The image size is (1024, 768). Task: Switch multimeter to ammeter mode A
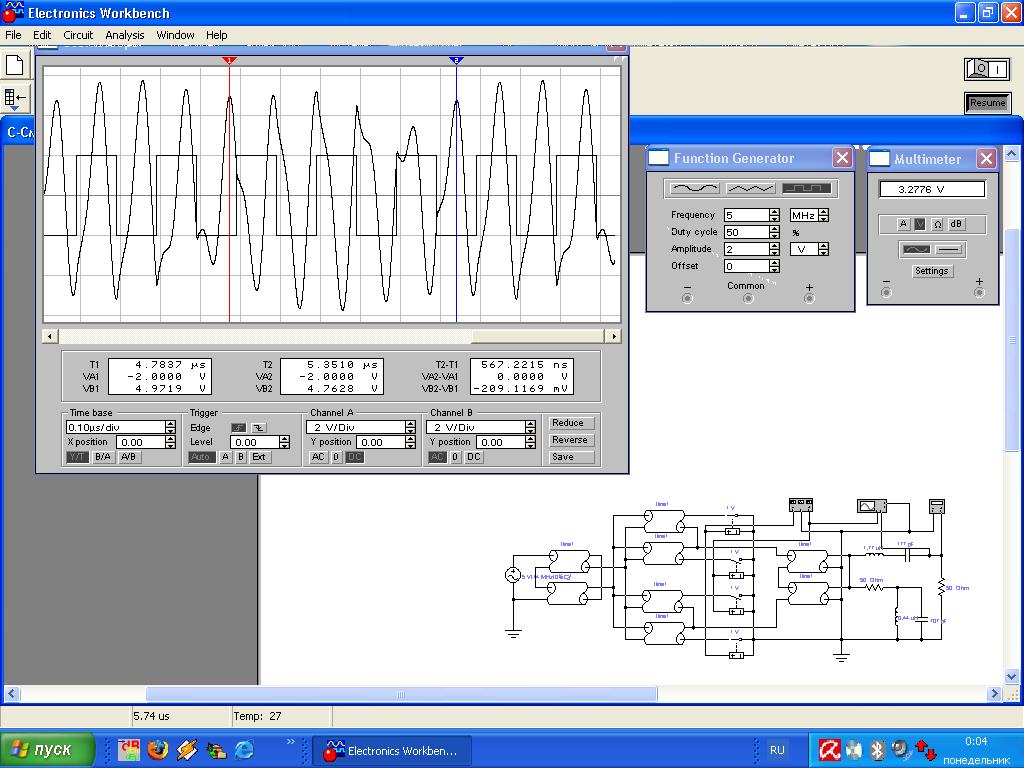click(x=903, y=224)
